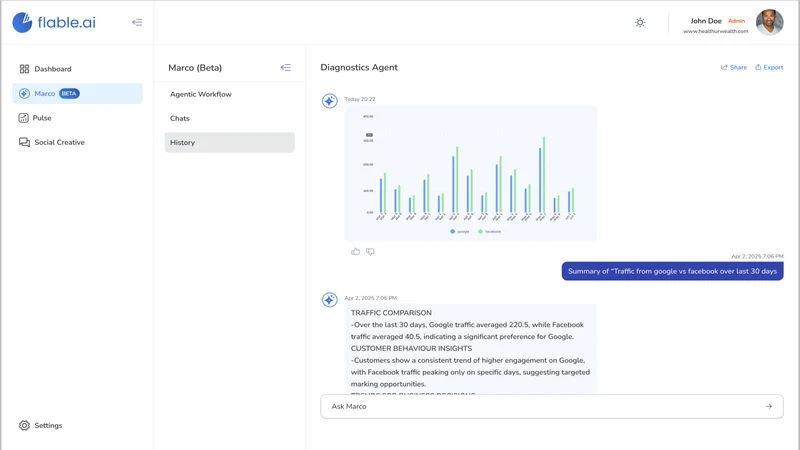Click the CUSTOMER BEHAVIOUR INSIGHTS heading
This screenshot has height=450, width=800.
tap(411, 348)
